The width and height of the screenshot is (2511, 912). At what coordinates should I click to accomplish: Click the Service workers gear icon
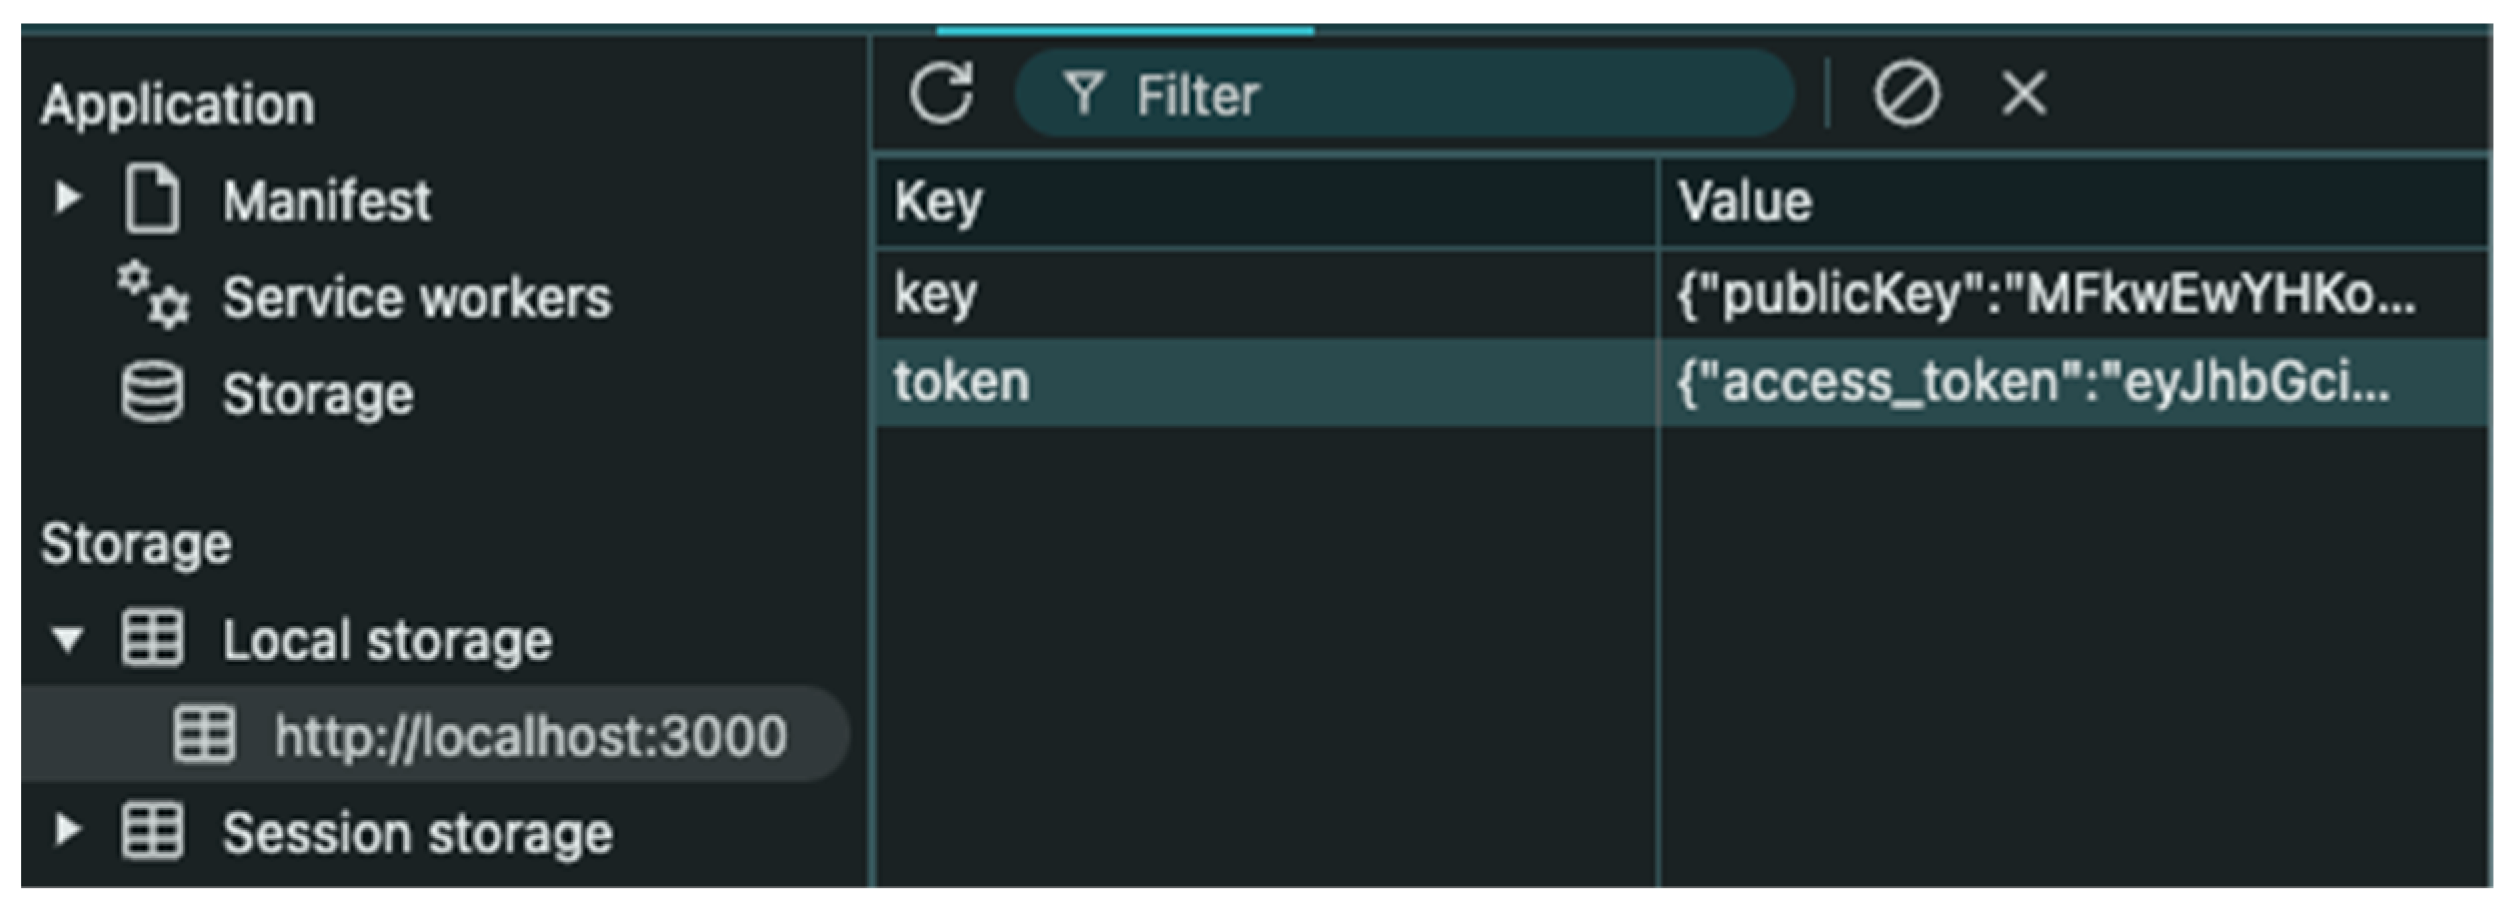click(x=152, y=296)
